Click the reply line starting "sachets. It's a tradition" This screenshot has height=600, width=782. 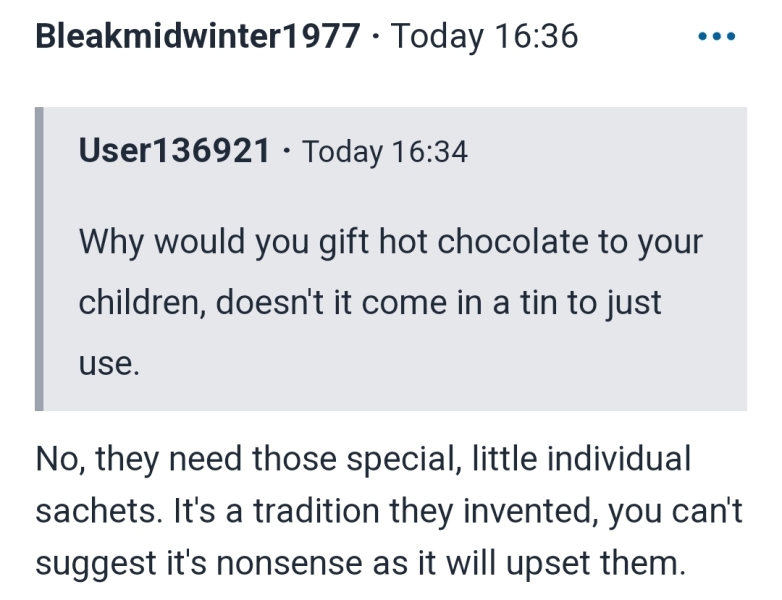tap(389, 511)
